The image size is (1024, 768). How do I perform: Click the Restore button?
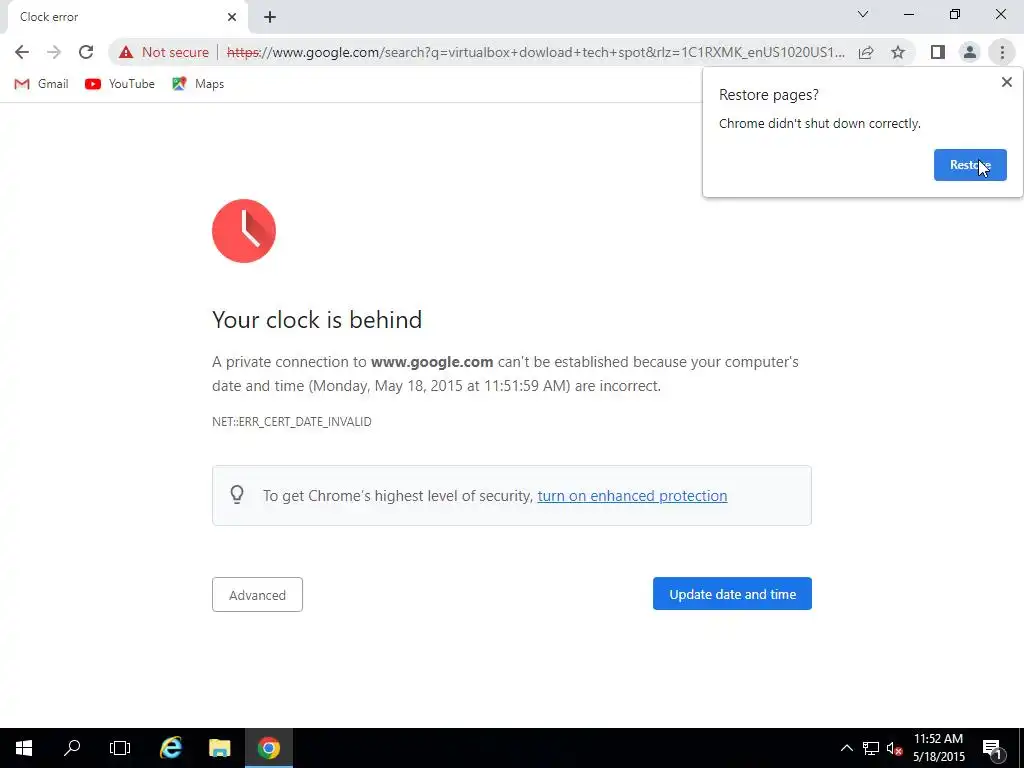(x=970, y=165)
